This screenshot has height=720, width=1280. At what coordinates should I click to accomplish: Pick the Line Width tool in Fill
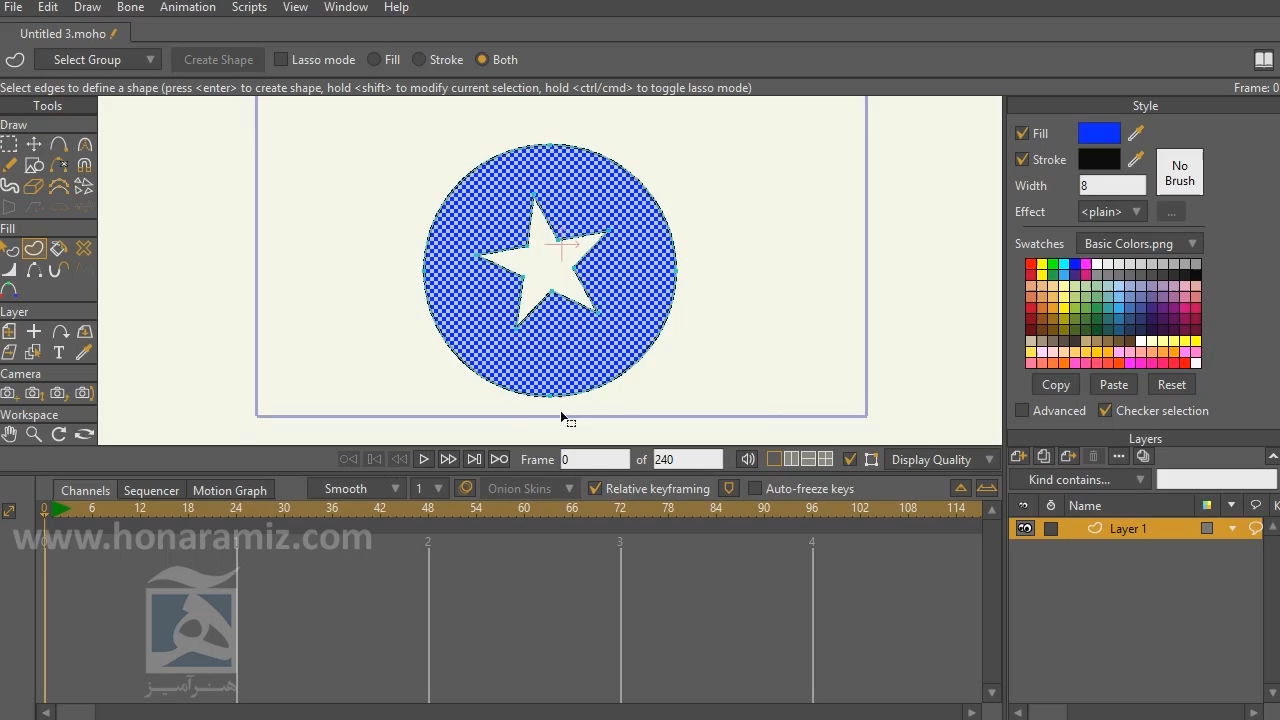coord(9,269)
